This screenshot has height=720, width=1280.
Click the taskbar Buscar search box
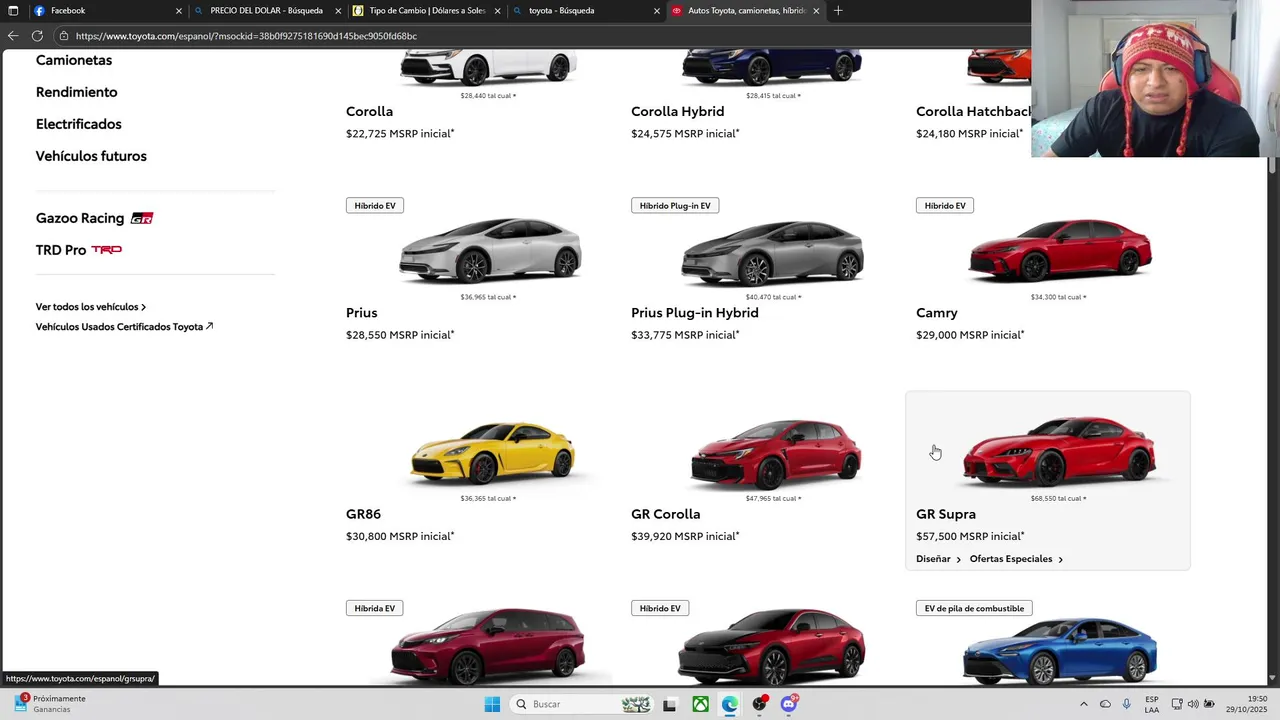point(582,704)
